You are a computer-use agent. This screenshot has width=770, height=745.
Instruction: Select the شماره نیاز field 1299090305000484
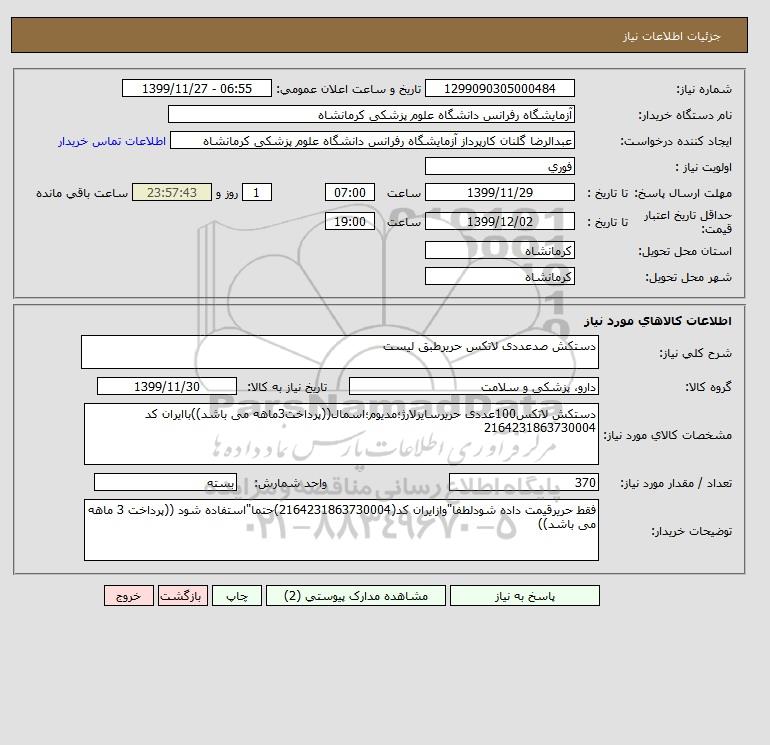(x=500, y=88)
